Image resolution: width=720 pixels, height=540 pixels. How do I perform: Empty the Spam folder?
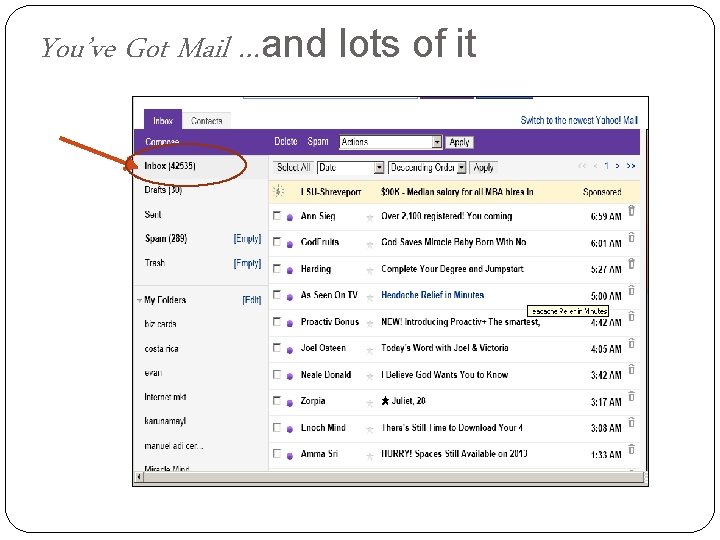click(248, 239)
